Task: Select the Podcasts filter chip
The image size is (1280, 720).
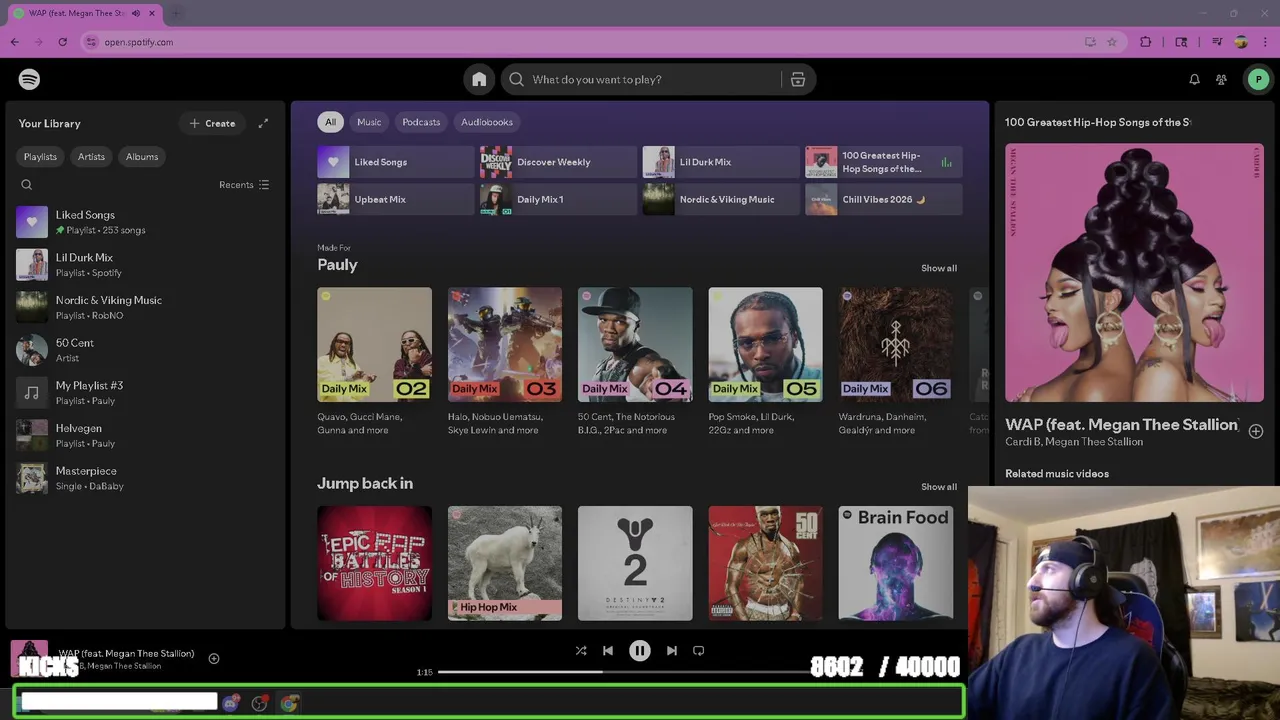Action: [421, 122]
